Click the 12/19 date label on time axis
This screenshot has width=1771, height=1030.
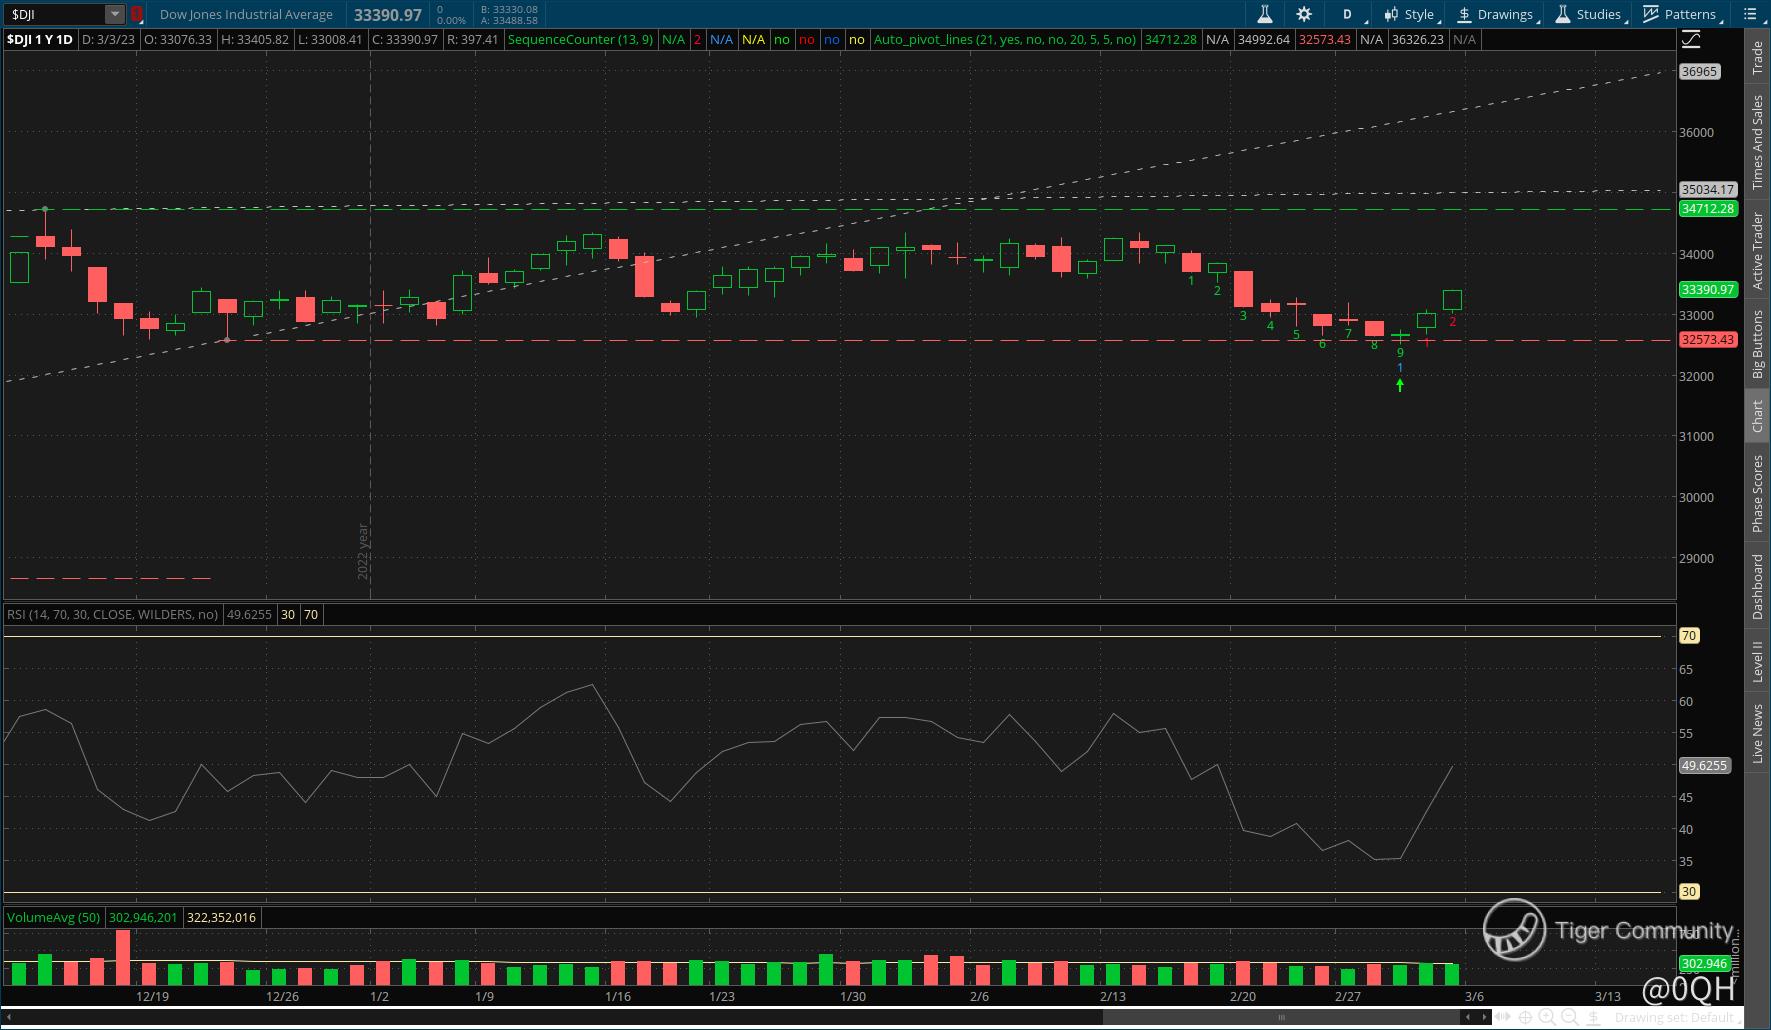pyautogui.click(x=152, y=996)
